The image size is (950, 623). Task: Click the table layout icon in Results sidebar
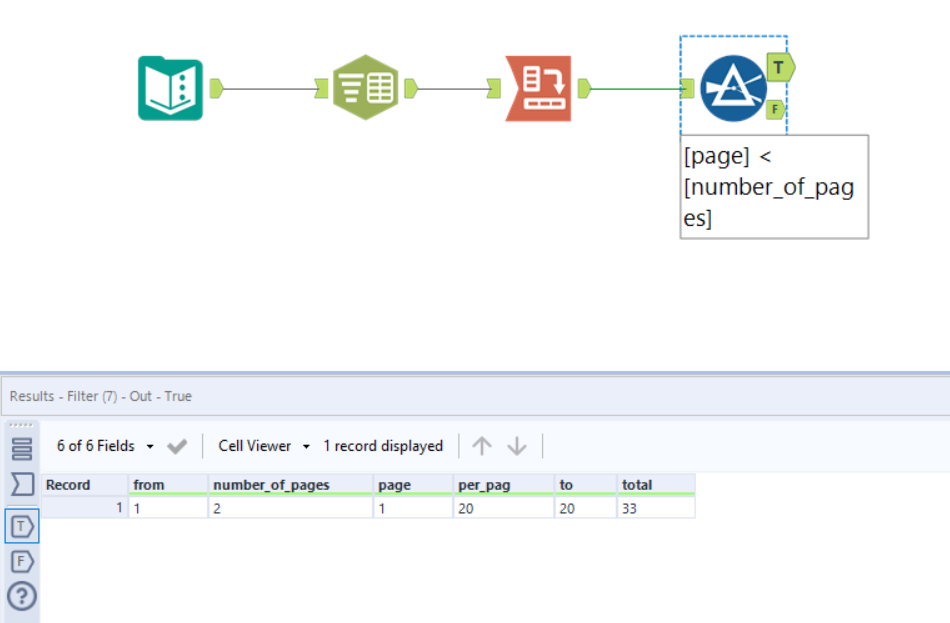point(21,448)
